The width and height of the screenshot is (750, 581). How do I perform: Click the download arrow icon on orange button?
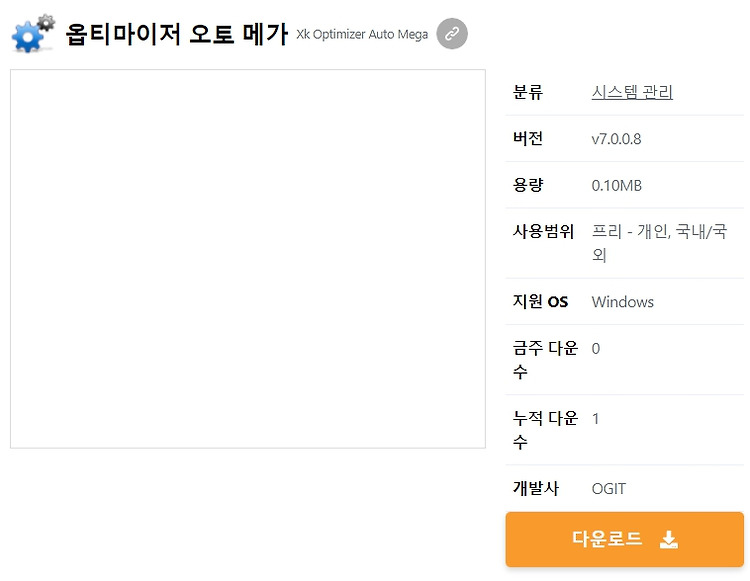click(668, 539)
